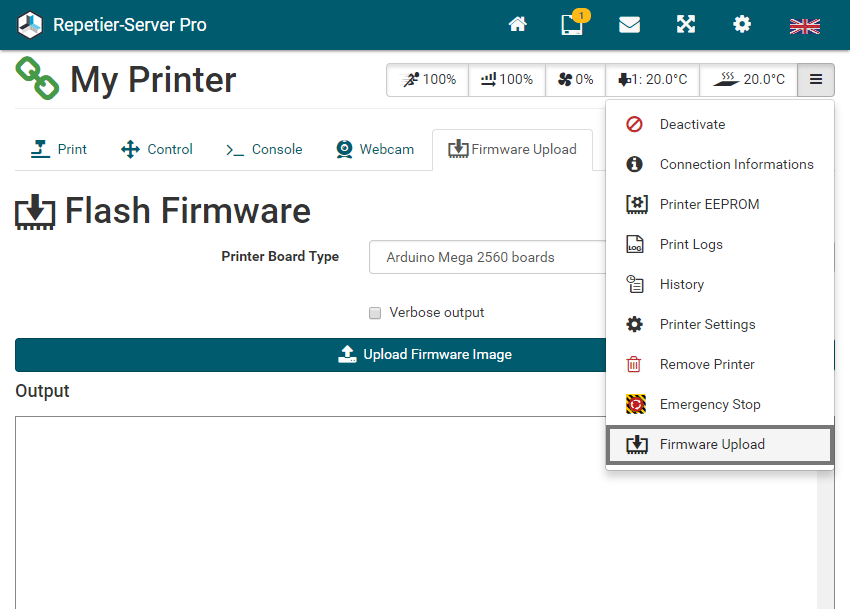Open the messages envelope icon

point(629,24)
